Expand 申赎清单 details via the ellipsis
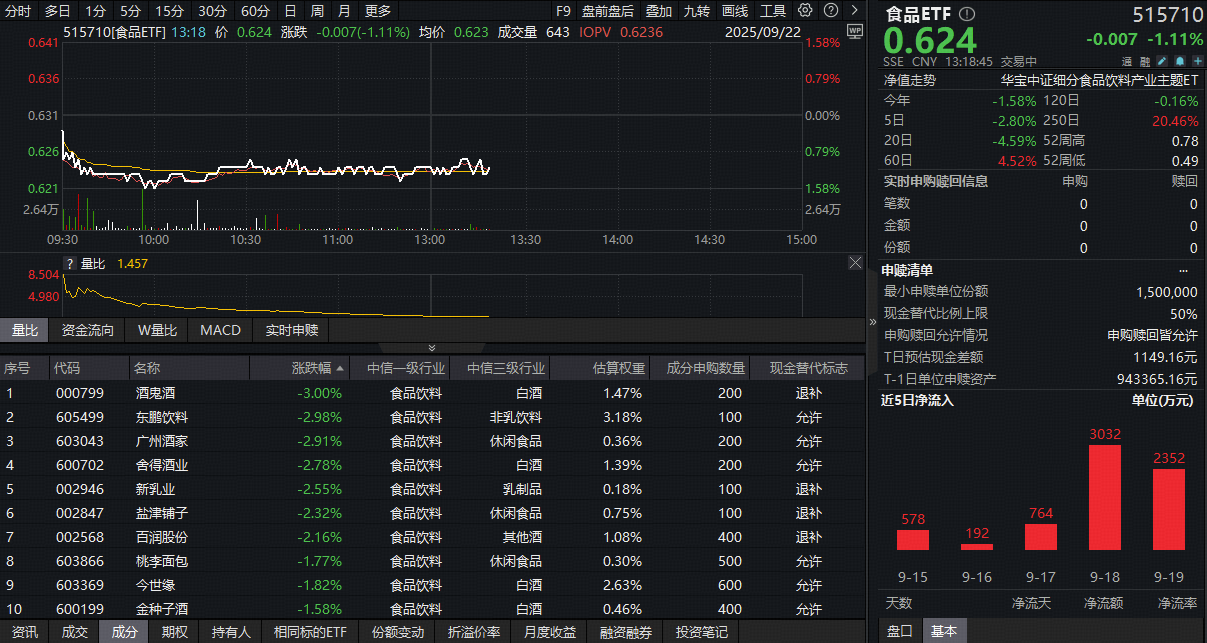Screen dimensions: 1207x643 pyautogui.click(x=1184, y=270)
